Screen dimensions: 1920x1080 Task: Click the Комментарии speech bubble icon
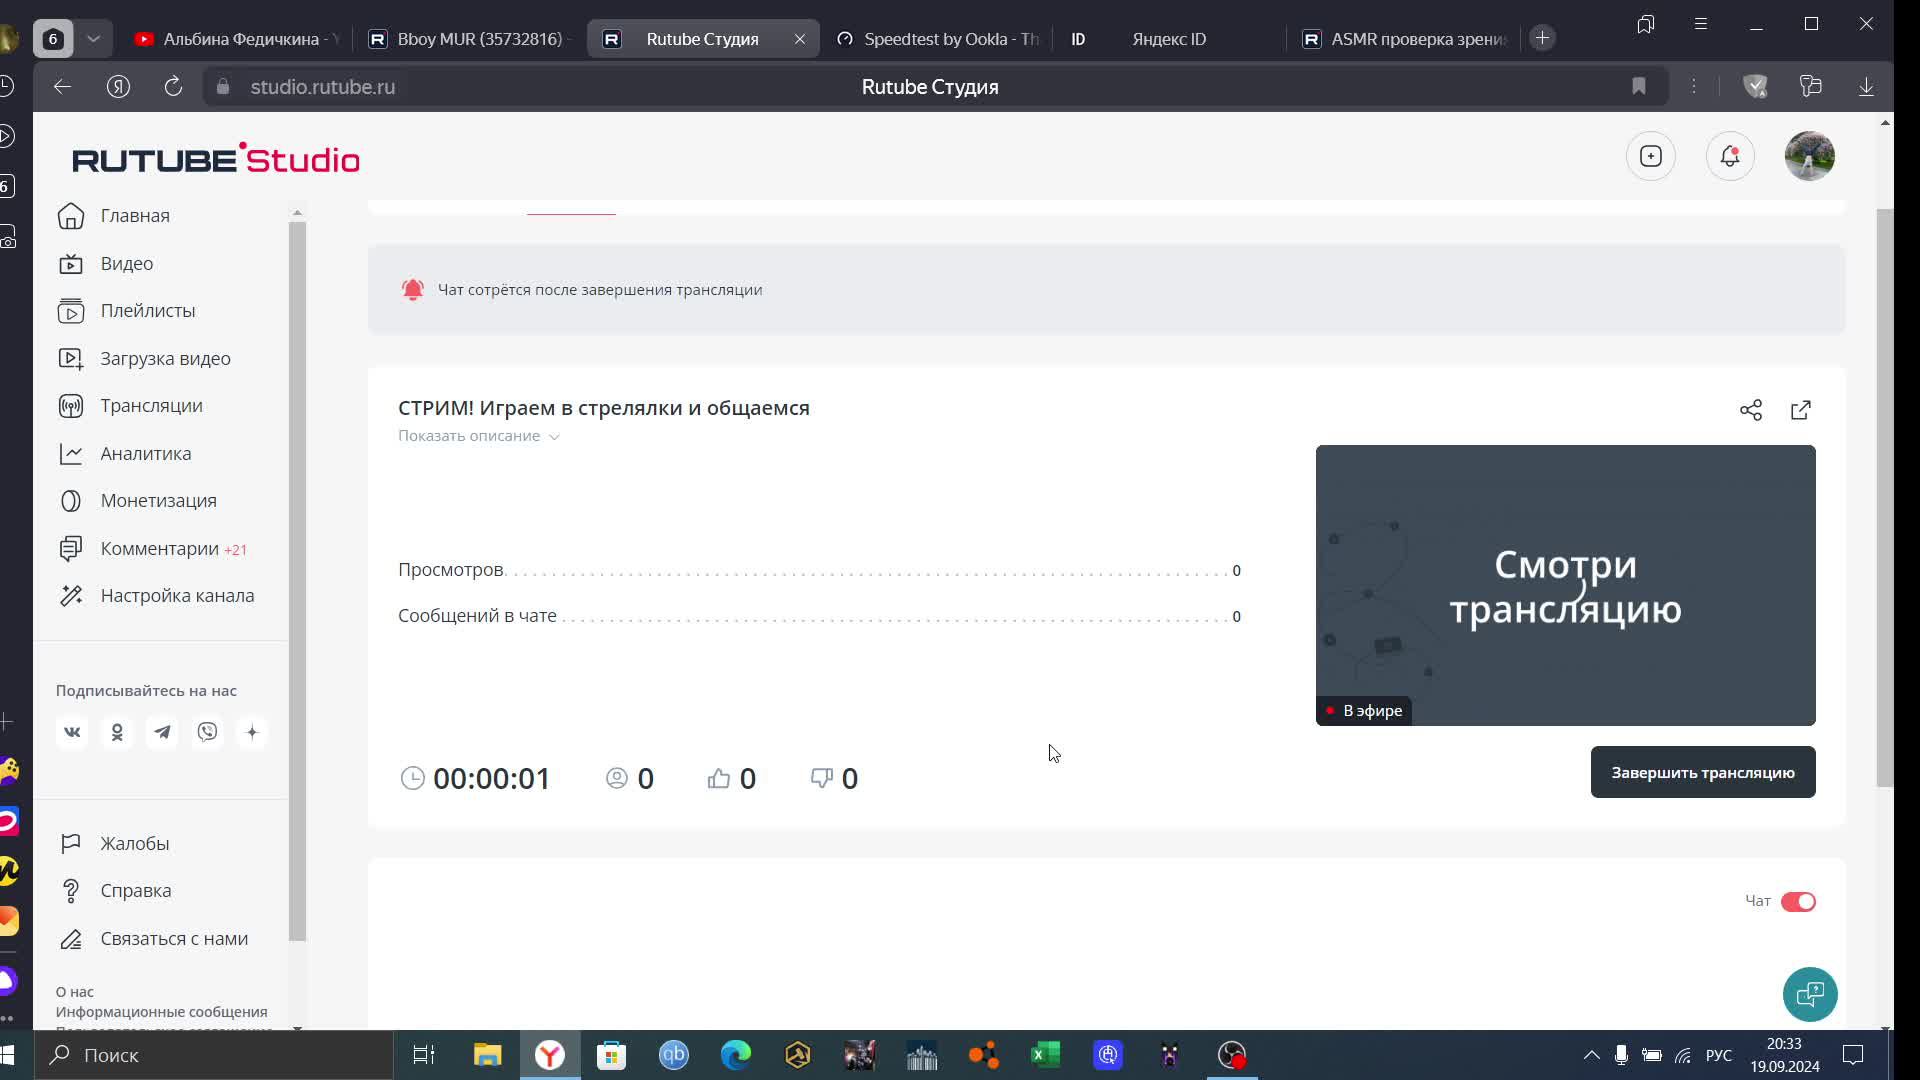click(70, 549)
